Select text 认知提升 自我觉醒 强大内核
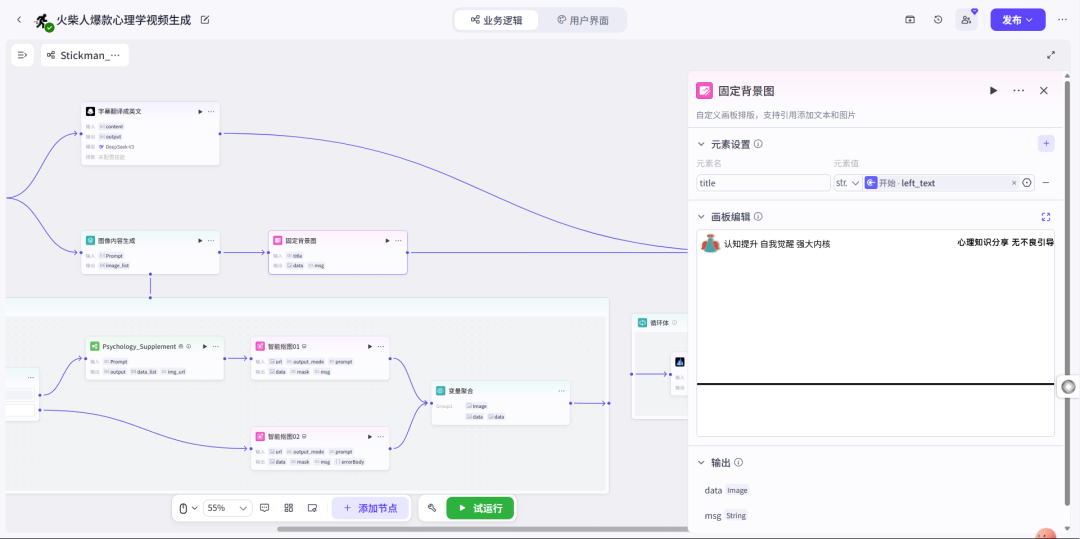Image resolution: width=1080 pixels, height=539 pixels. coord(777,244)
